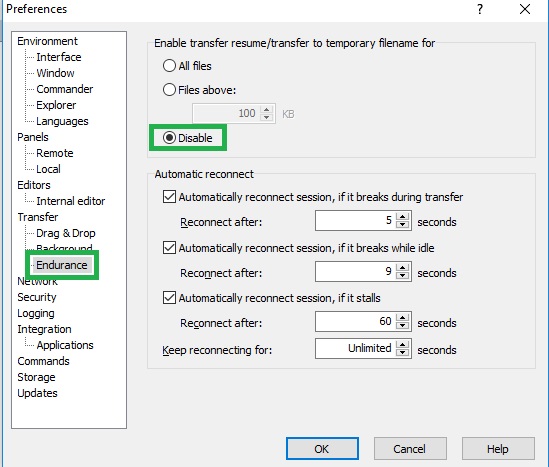The height and width of the screenshot is (467, 549).
Task: Go to the Security preferences section
Action: pyautogui.click(x=37, y=297)
